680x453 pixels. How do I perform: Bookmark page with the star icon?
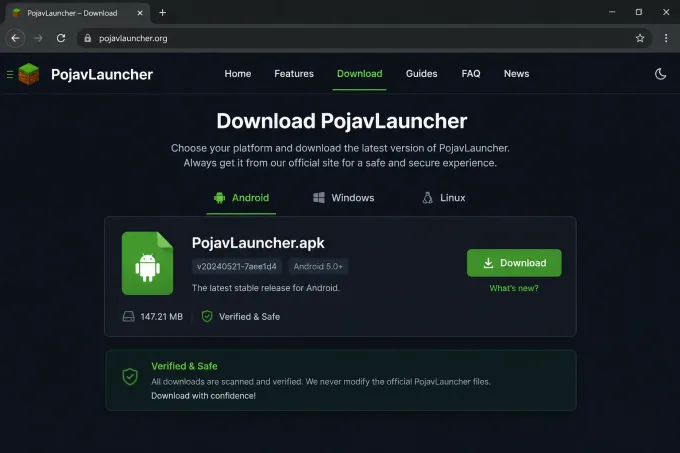[x=640, y=38]
